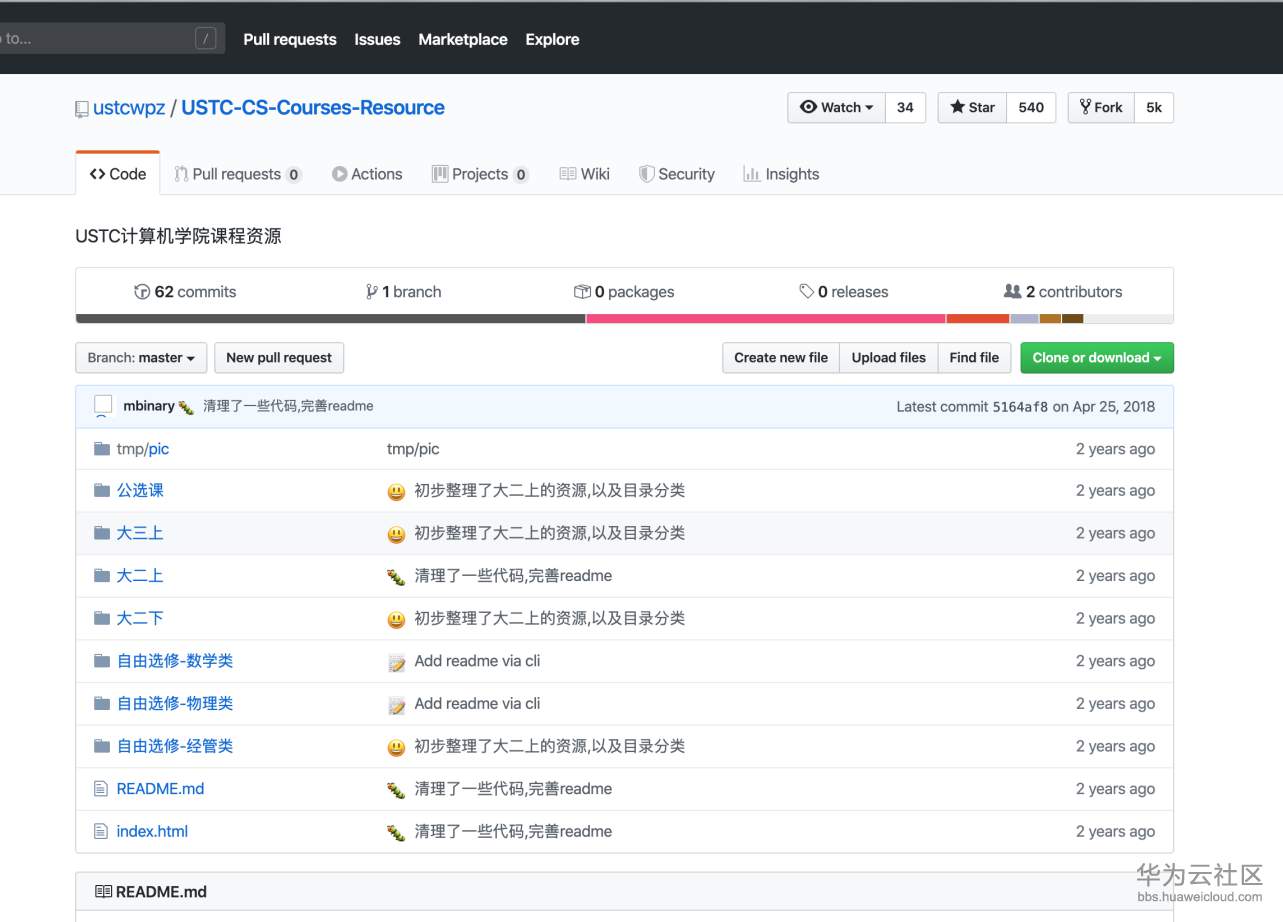1283x922 pixels.
Task: Click the tag icon next to 0 releases
Action: click(x=806, y=292)
